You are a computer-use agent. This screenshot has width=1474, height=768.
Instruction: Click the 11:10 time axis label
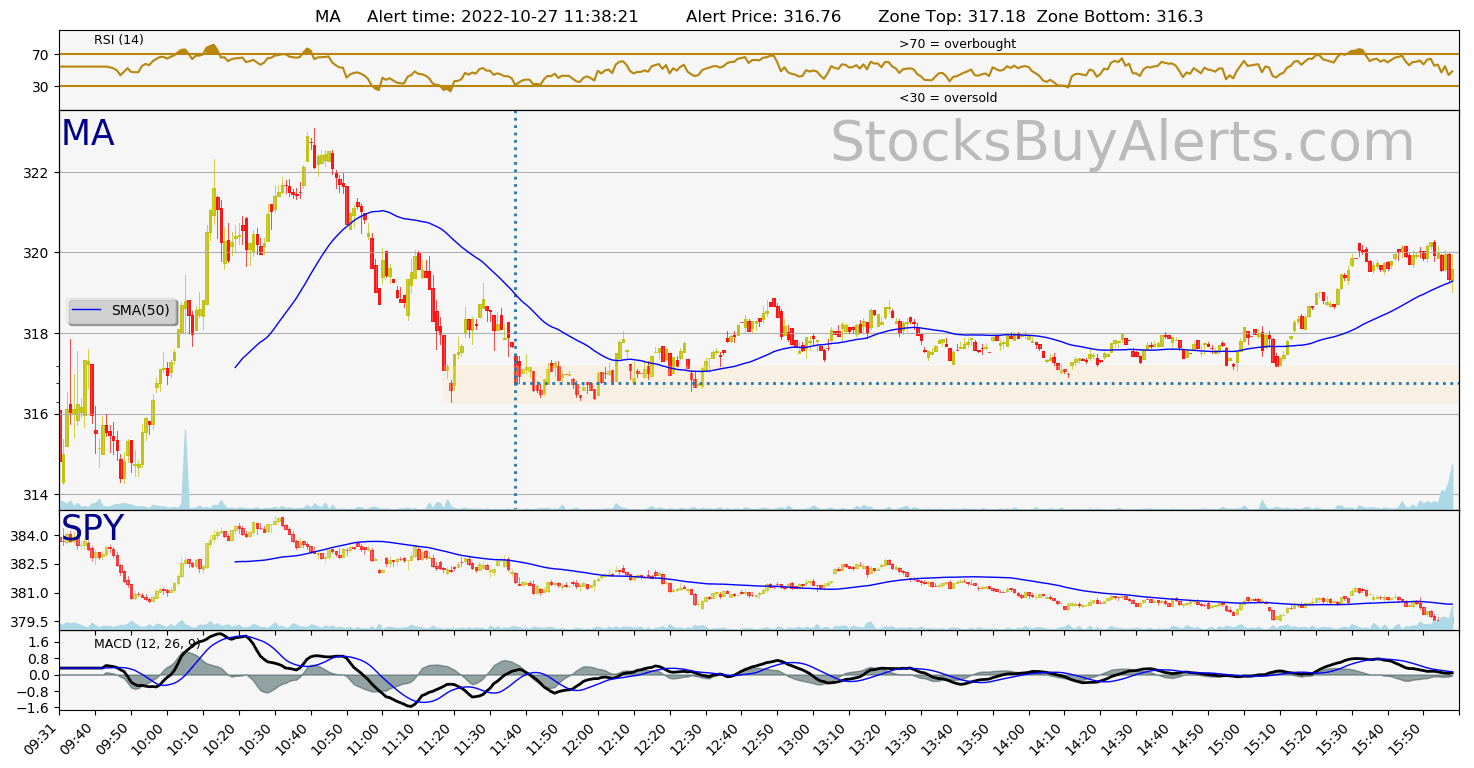click(401, 738)
